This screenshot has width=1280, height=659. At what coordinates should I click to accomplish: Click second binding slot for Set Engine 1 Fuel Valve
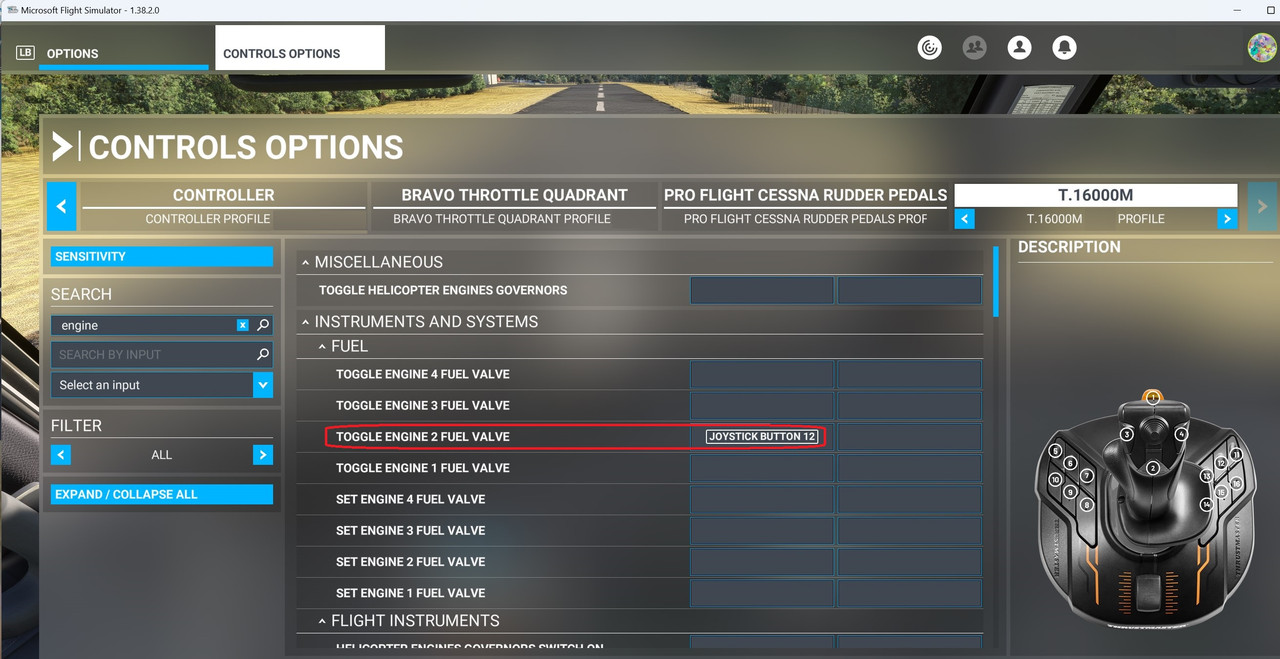click(909, 592)
